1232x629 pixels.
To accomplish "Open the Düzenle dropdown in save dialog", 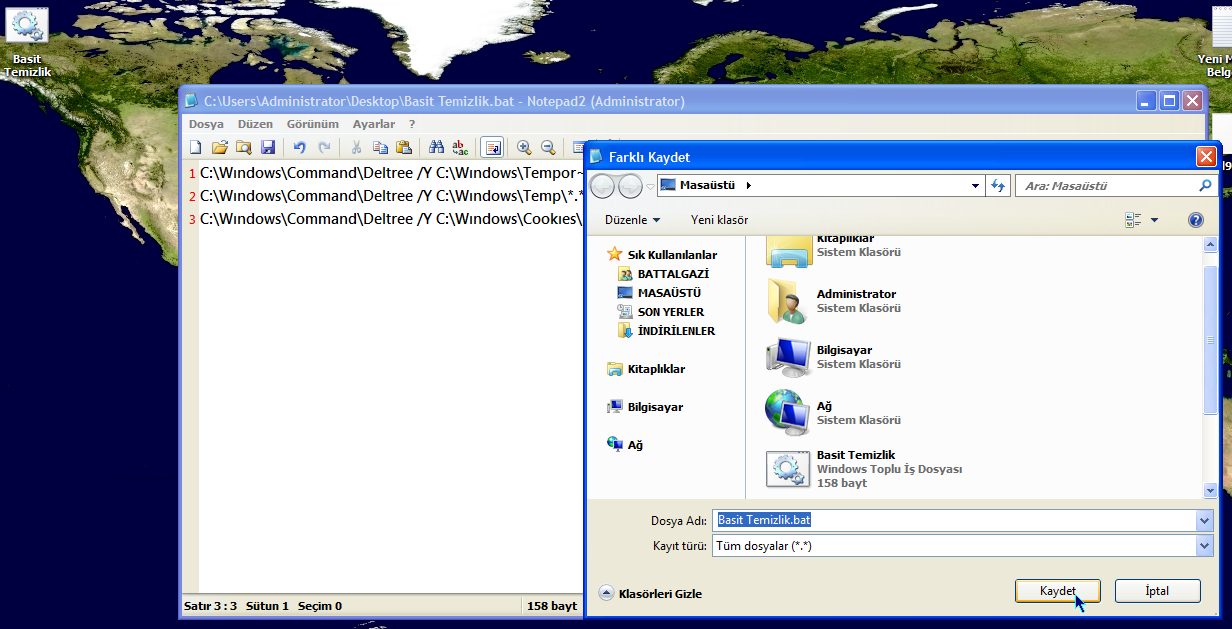I will tap(632, 220).
